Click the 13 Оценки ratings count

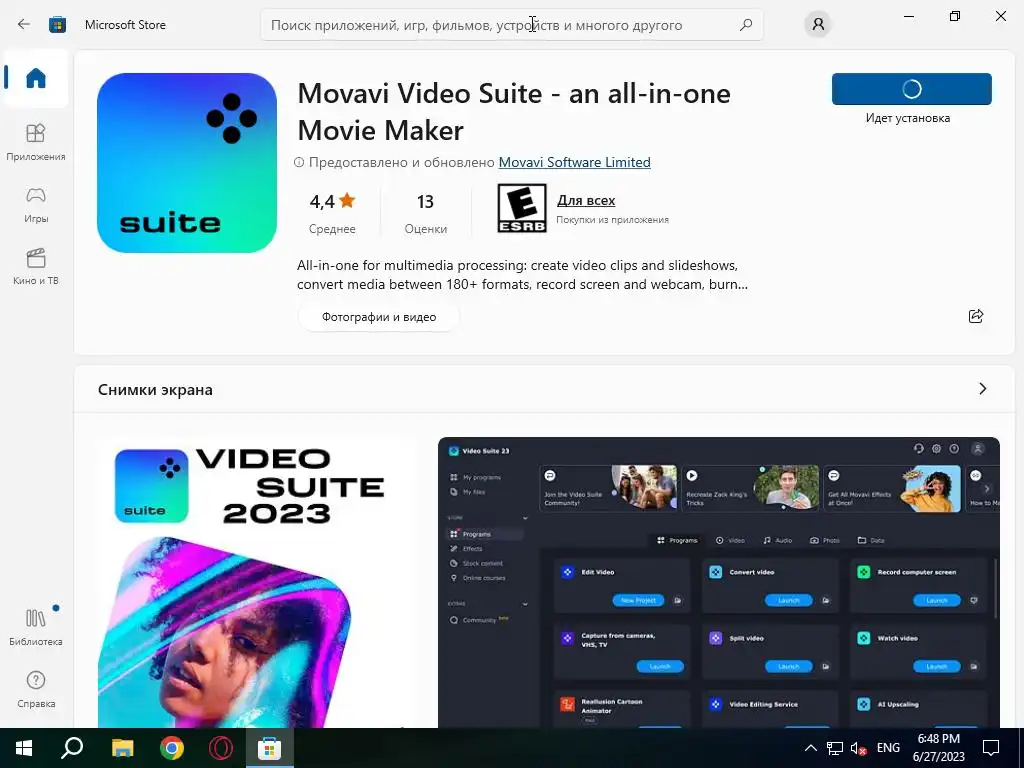pyautogui.click(x=425, y=212)
